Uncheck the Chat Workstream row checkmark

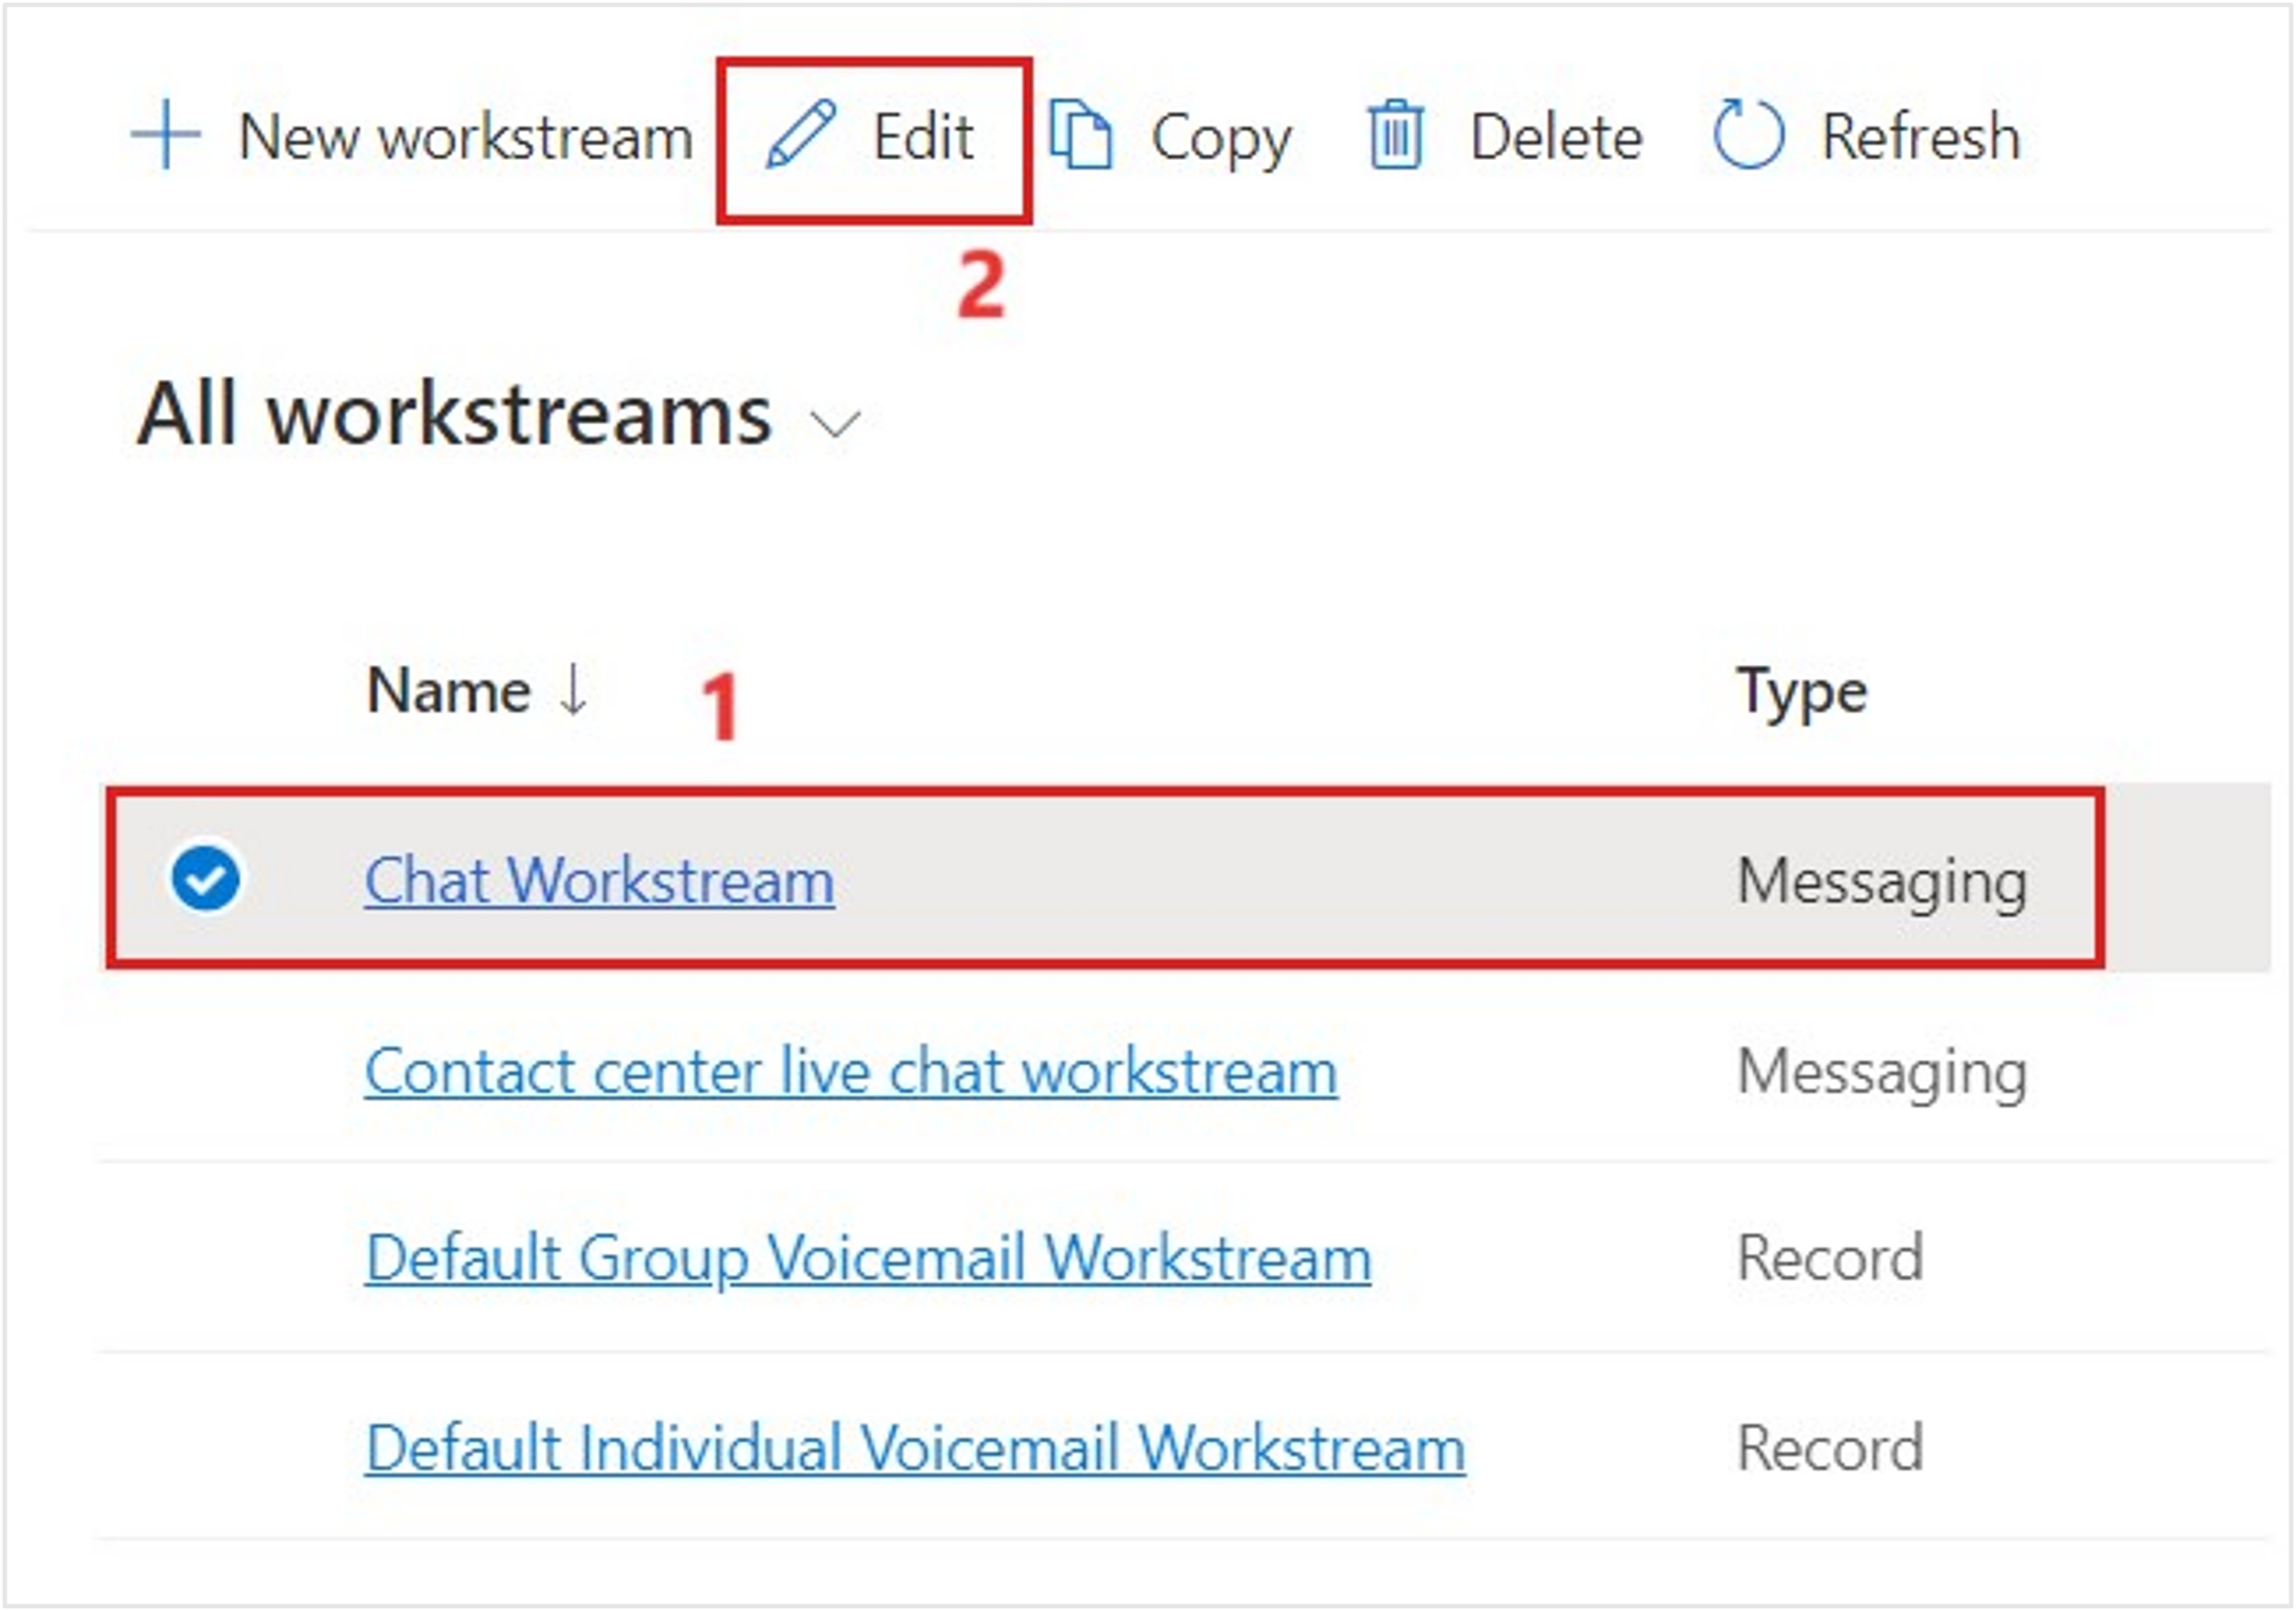(205, 879)
